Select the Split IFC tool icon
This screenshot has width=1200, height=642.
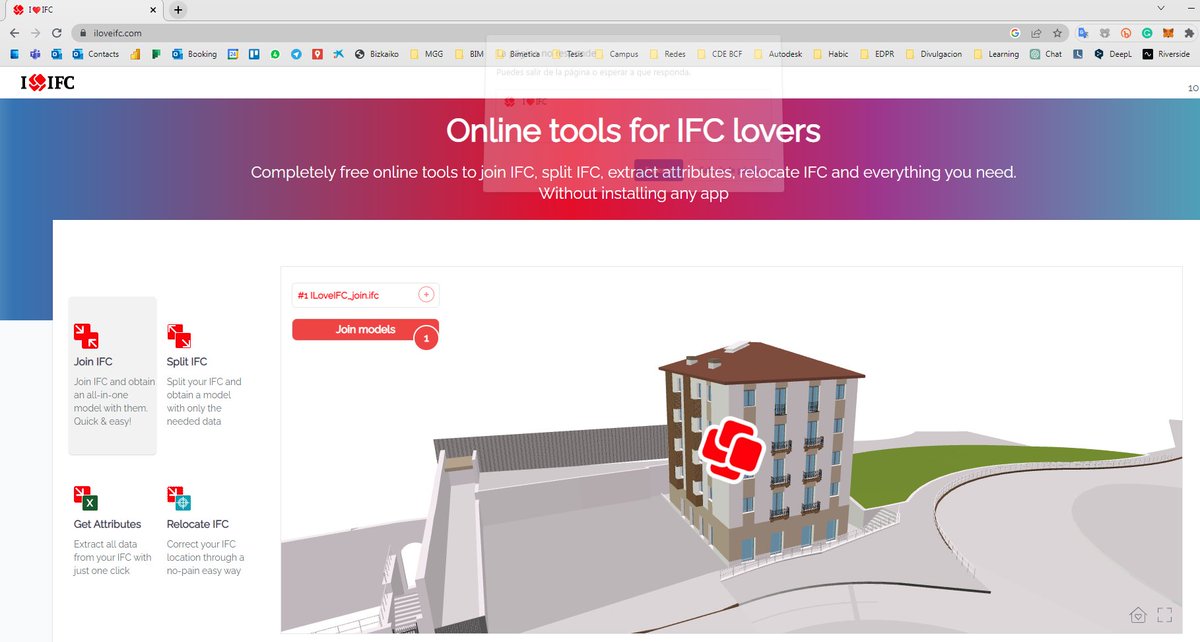pos(179,336)
